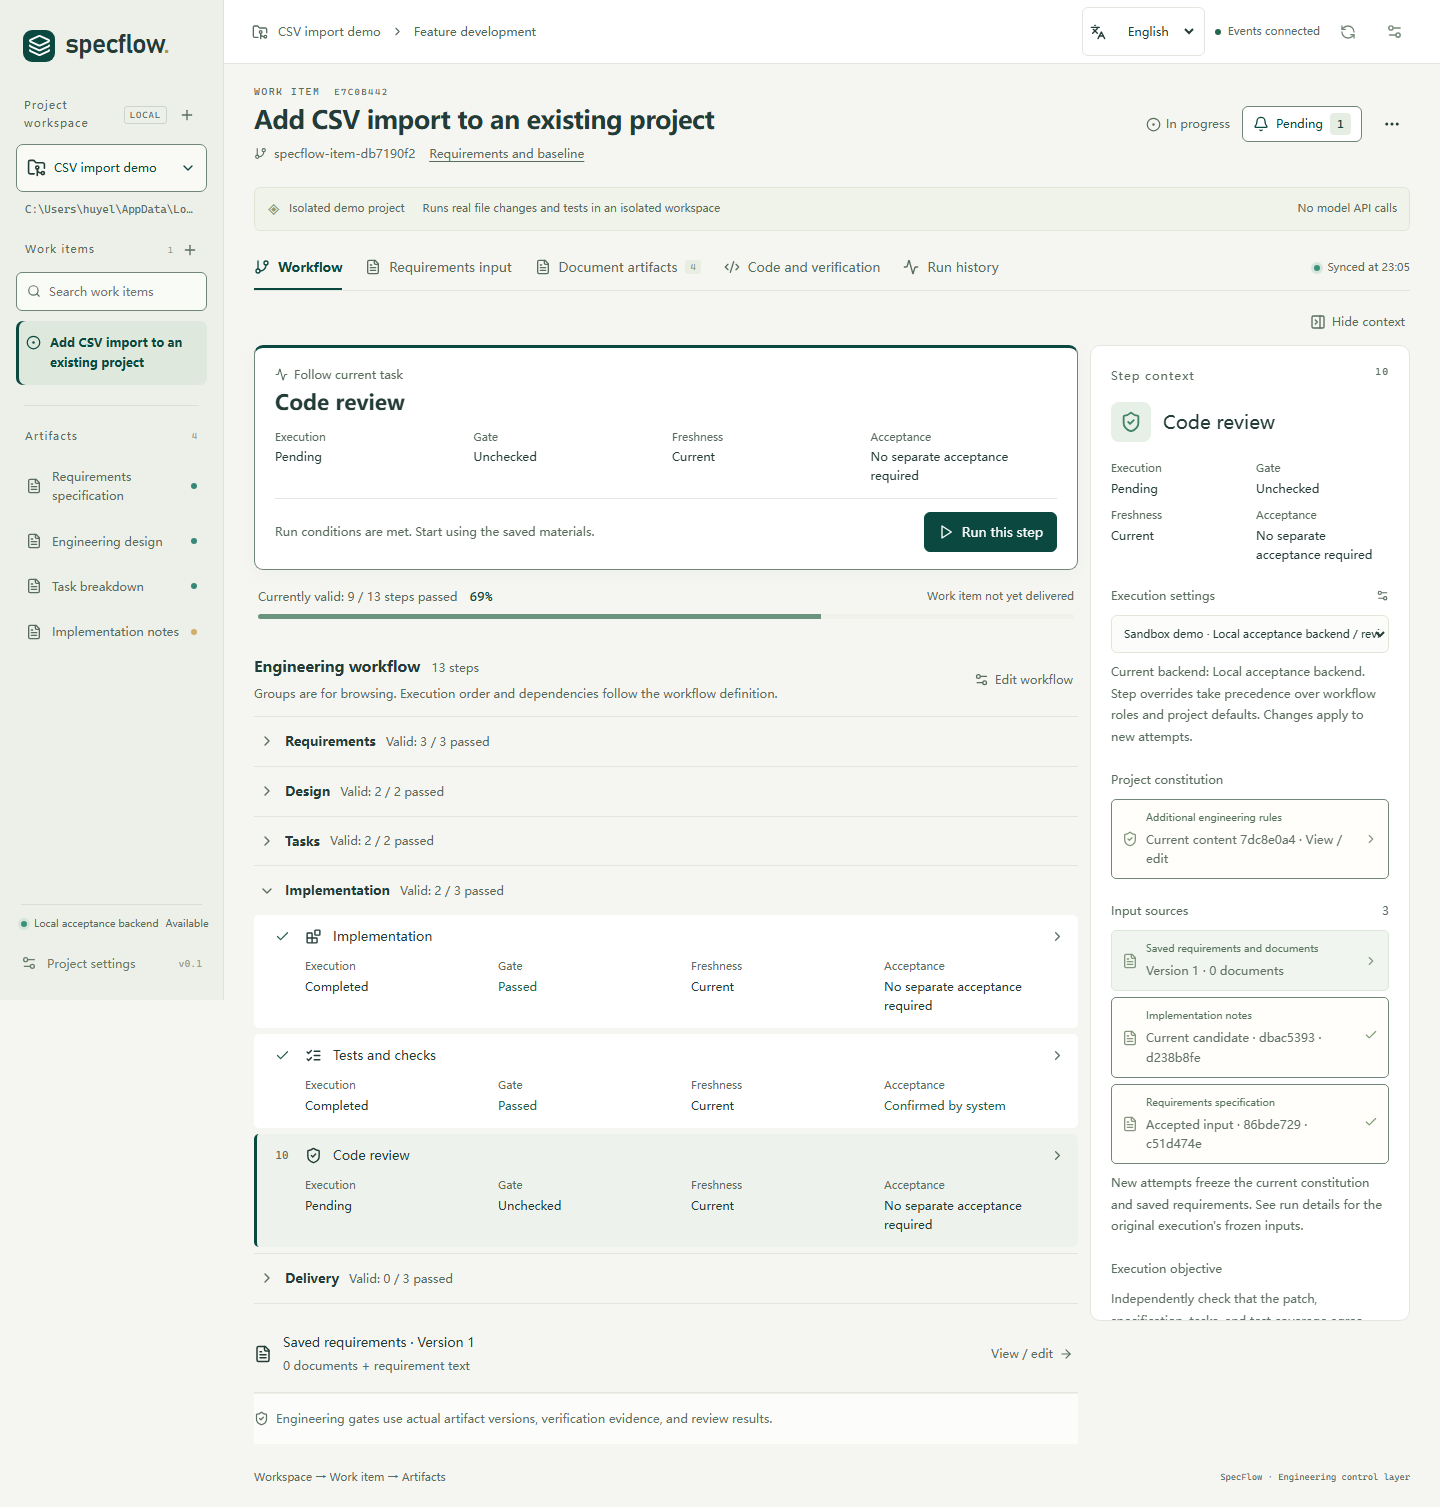This screenshot has width=1440, height=1507.
Task: Open the Run history tab
Action: 951,268
